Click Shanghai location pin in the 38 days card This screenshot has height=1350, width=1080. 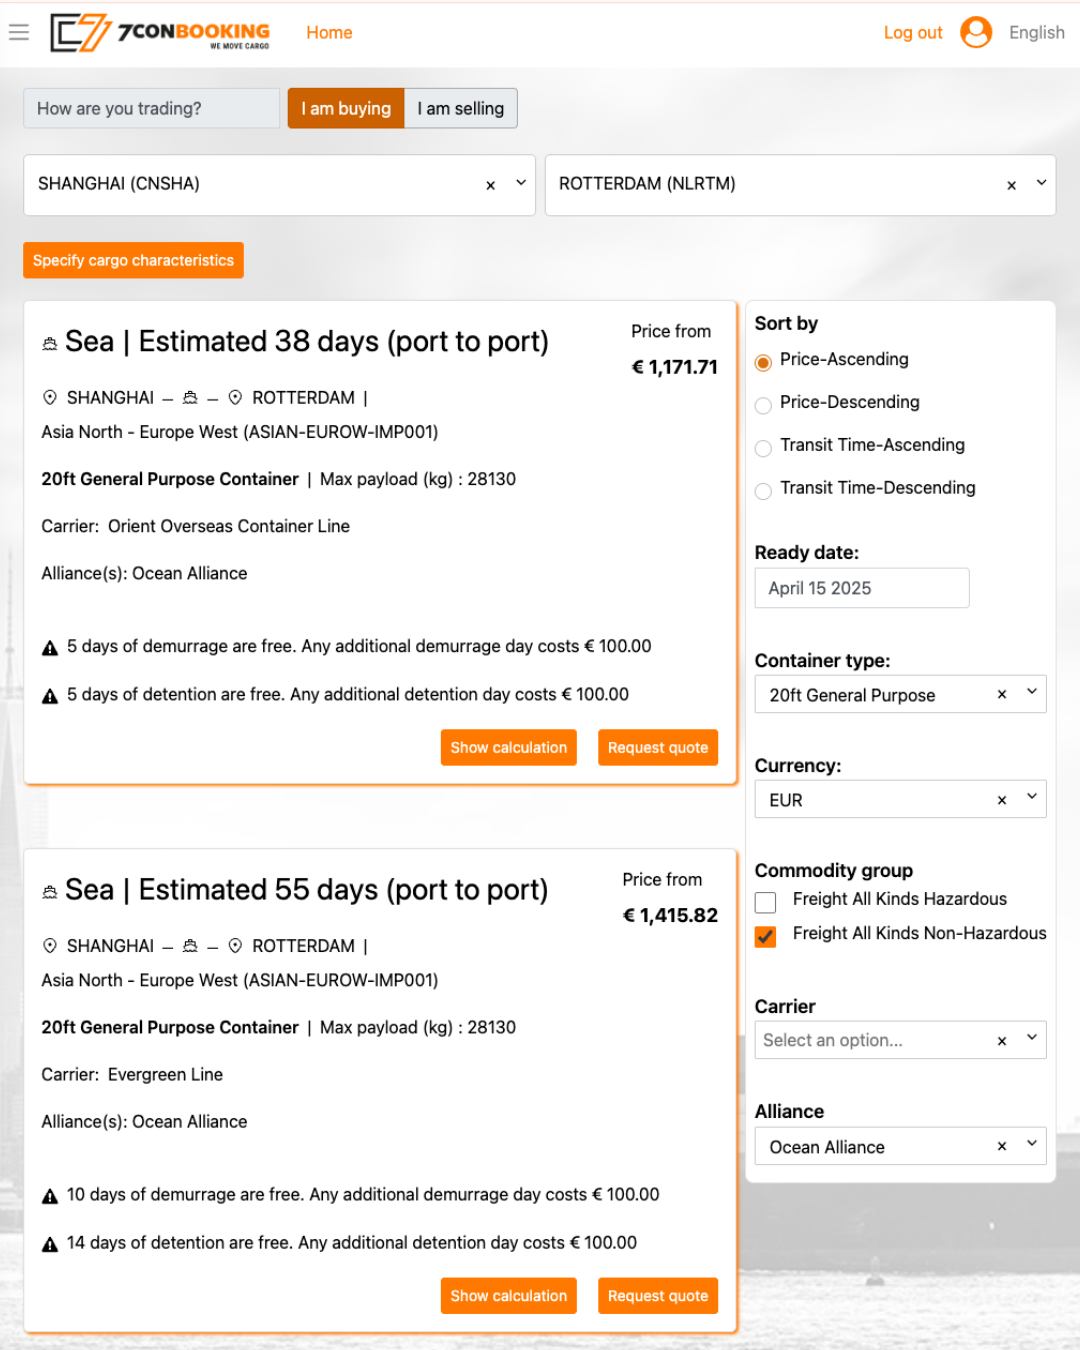[50, 398]
